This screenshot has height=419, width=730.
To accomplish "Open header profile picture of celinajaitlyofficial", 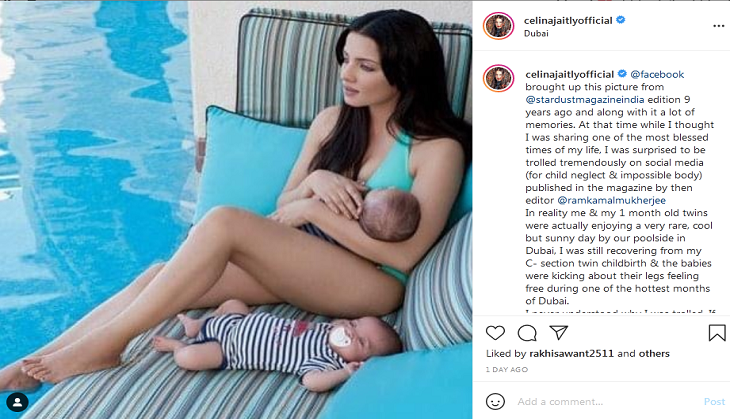I will click(498, 26).
